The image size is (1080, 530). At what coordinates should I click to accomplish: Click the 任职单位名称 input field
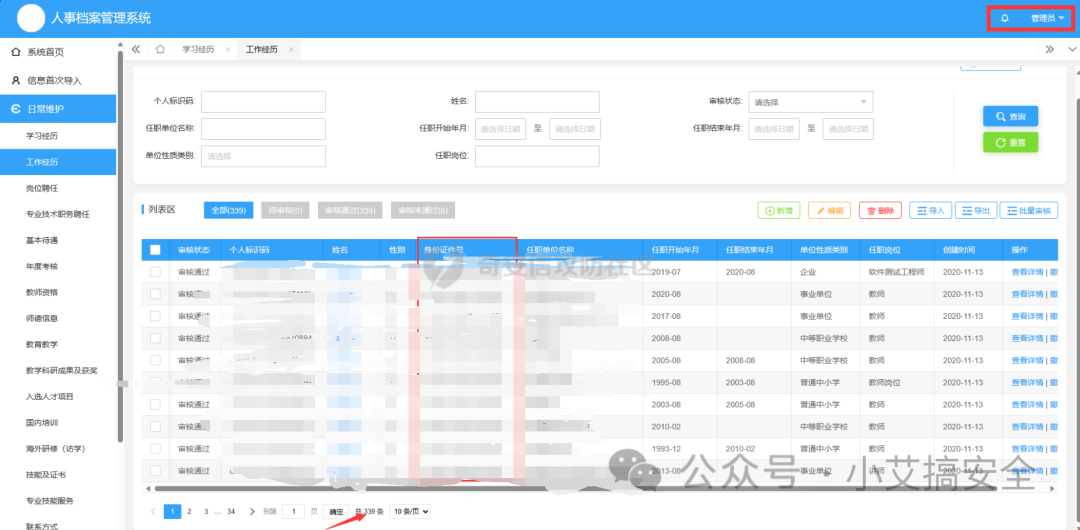tap(263, 129)
